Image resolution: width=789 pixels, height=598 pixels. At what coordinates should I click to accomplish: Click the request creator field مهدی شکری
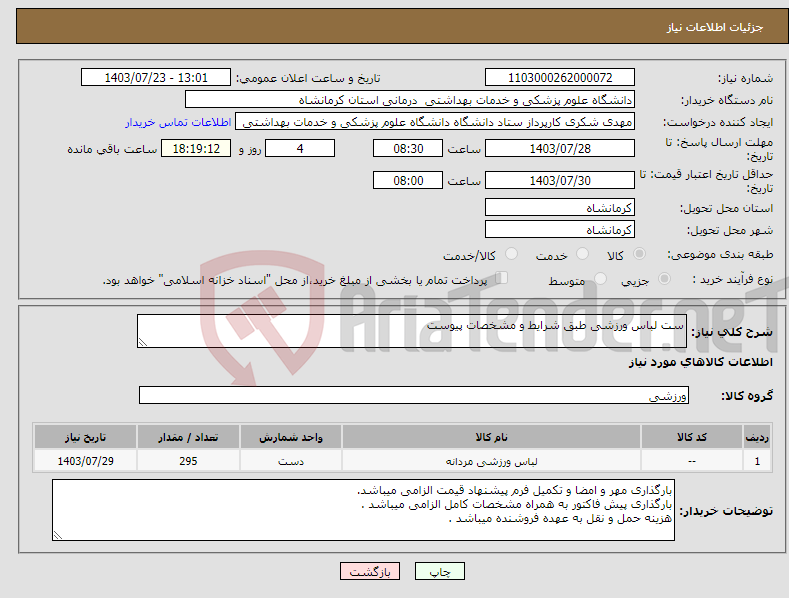click(435, 122)
